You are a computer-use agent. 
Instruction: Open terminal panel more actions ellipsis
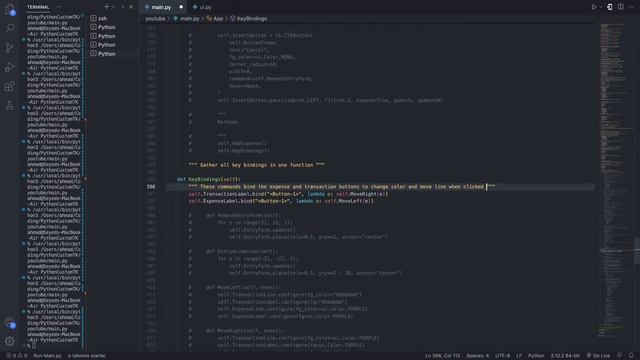tap(59, 7)
